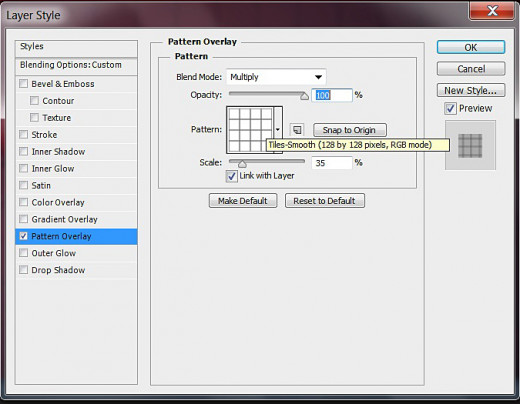Enable the Bevel & Emboss checkbox
The height and width of the screenshot is (404, 520).
coord(23,83)
